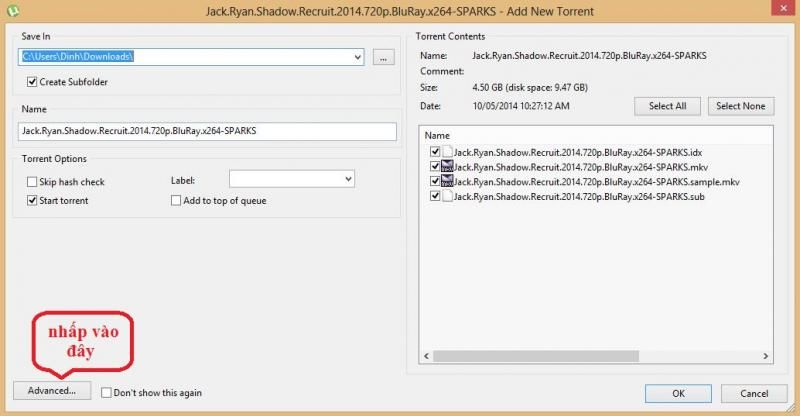Click the Select None button
Viewport: 800px width, 416px height.
pos(741,106)
